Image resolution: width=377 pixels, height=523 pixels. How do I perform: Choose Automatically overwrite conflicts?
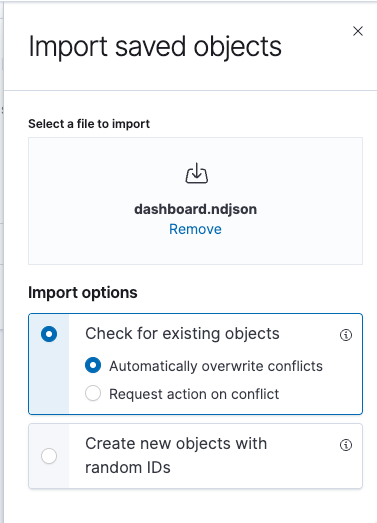tap(93, 365)
